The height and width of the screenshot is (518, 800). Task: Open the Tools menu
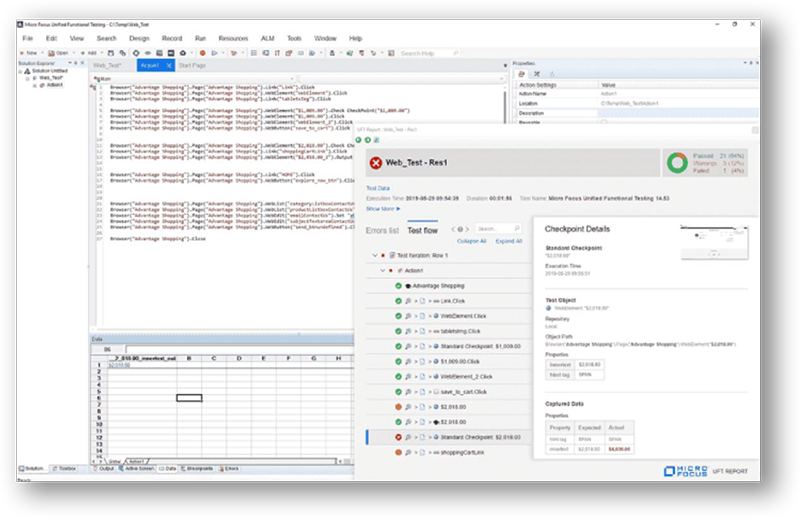[x=294, y=38]
